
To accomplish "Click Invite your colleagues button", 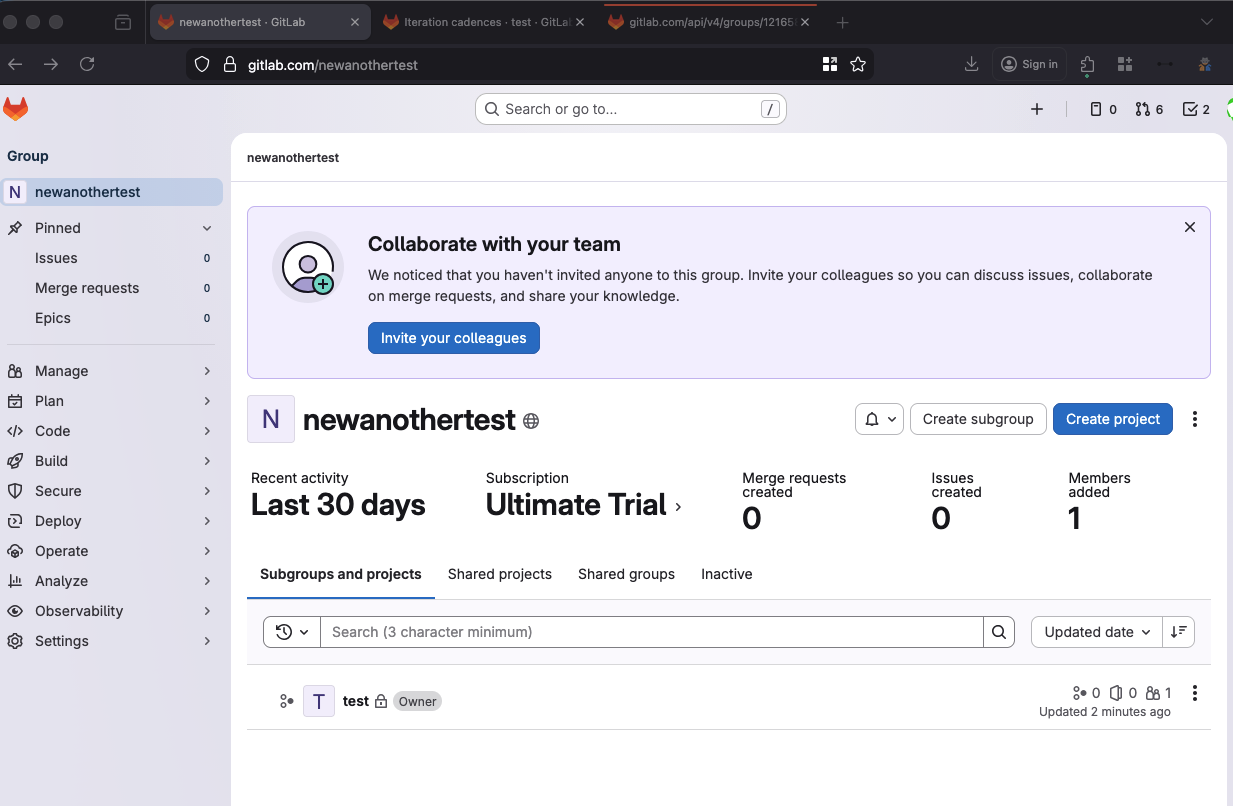I will (x=453, y=338).
